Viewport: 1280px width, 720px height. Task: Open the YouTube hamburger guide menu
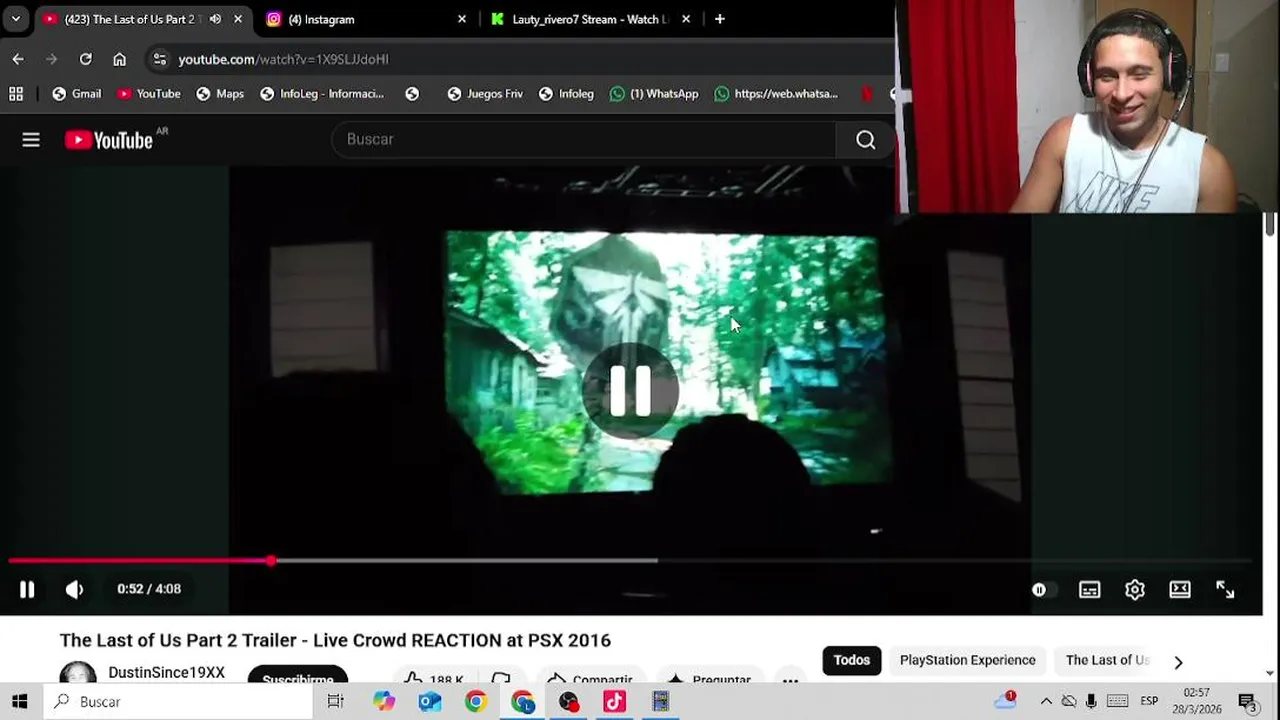(x=31, y=140)
